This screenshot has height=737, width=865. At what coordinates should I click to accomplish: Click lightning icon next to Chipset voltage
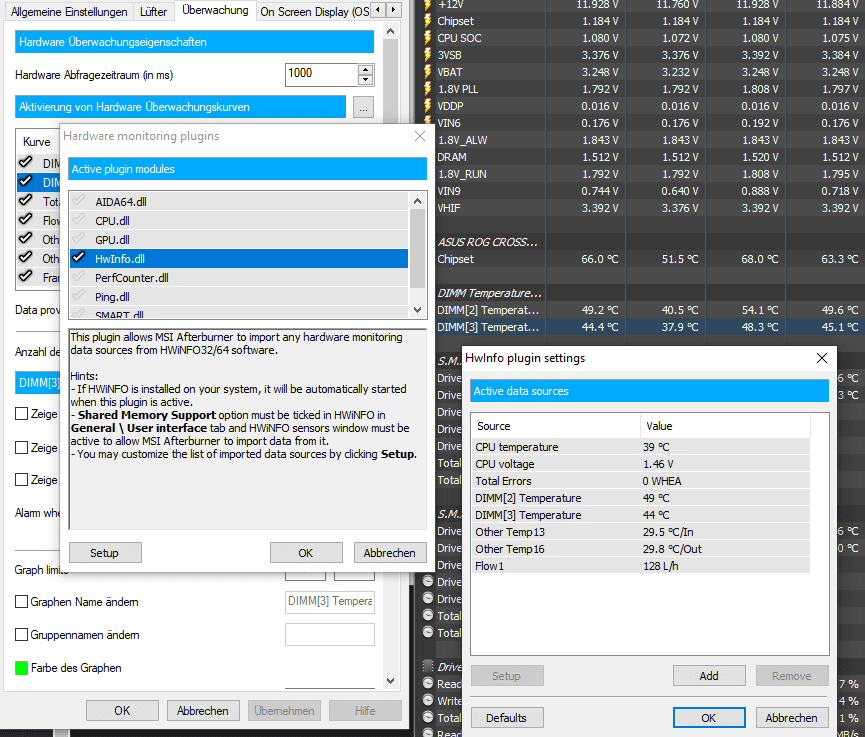coord(427,21)
